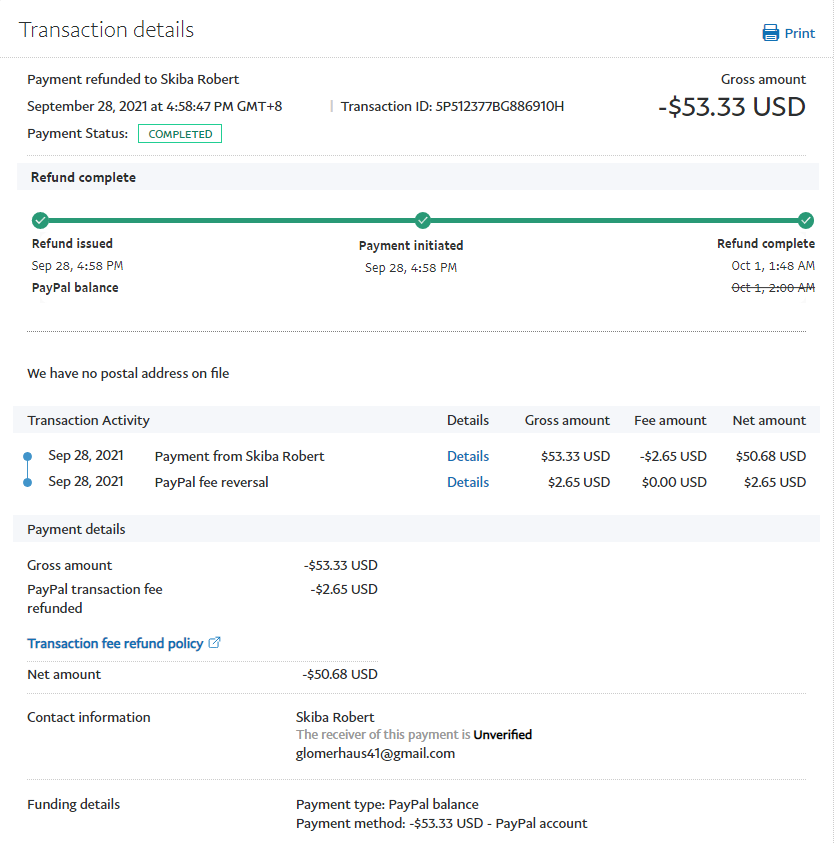Click the Unverified receiver status text
This screenshot has height=844, width=834.
point(502,734)
